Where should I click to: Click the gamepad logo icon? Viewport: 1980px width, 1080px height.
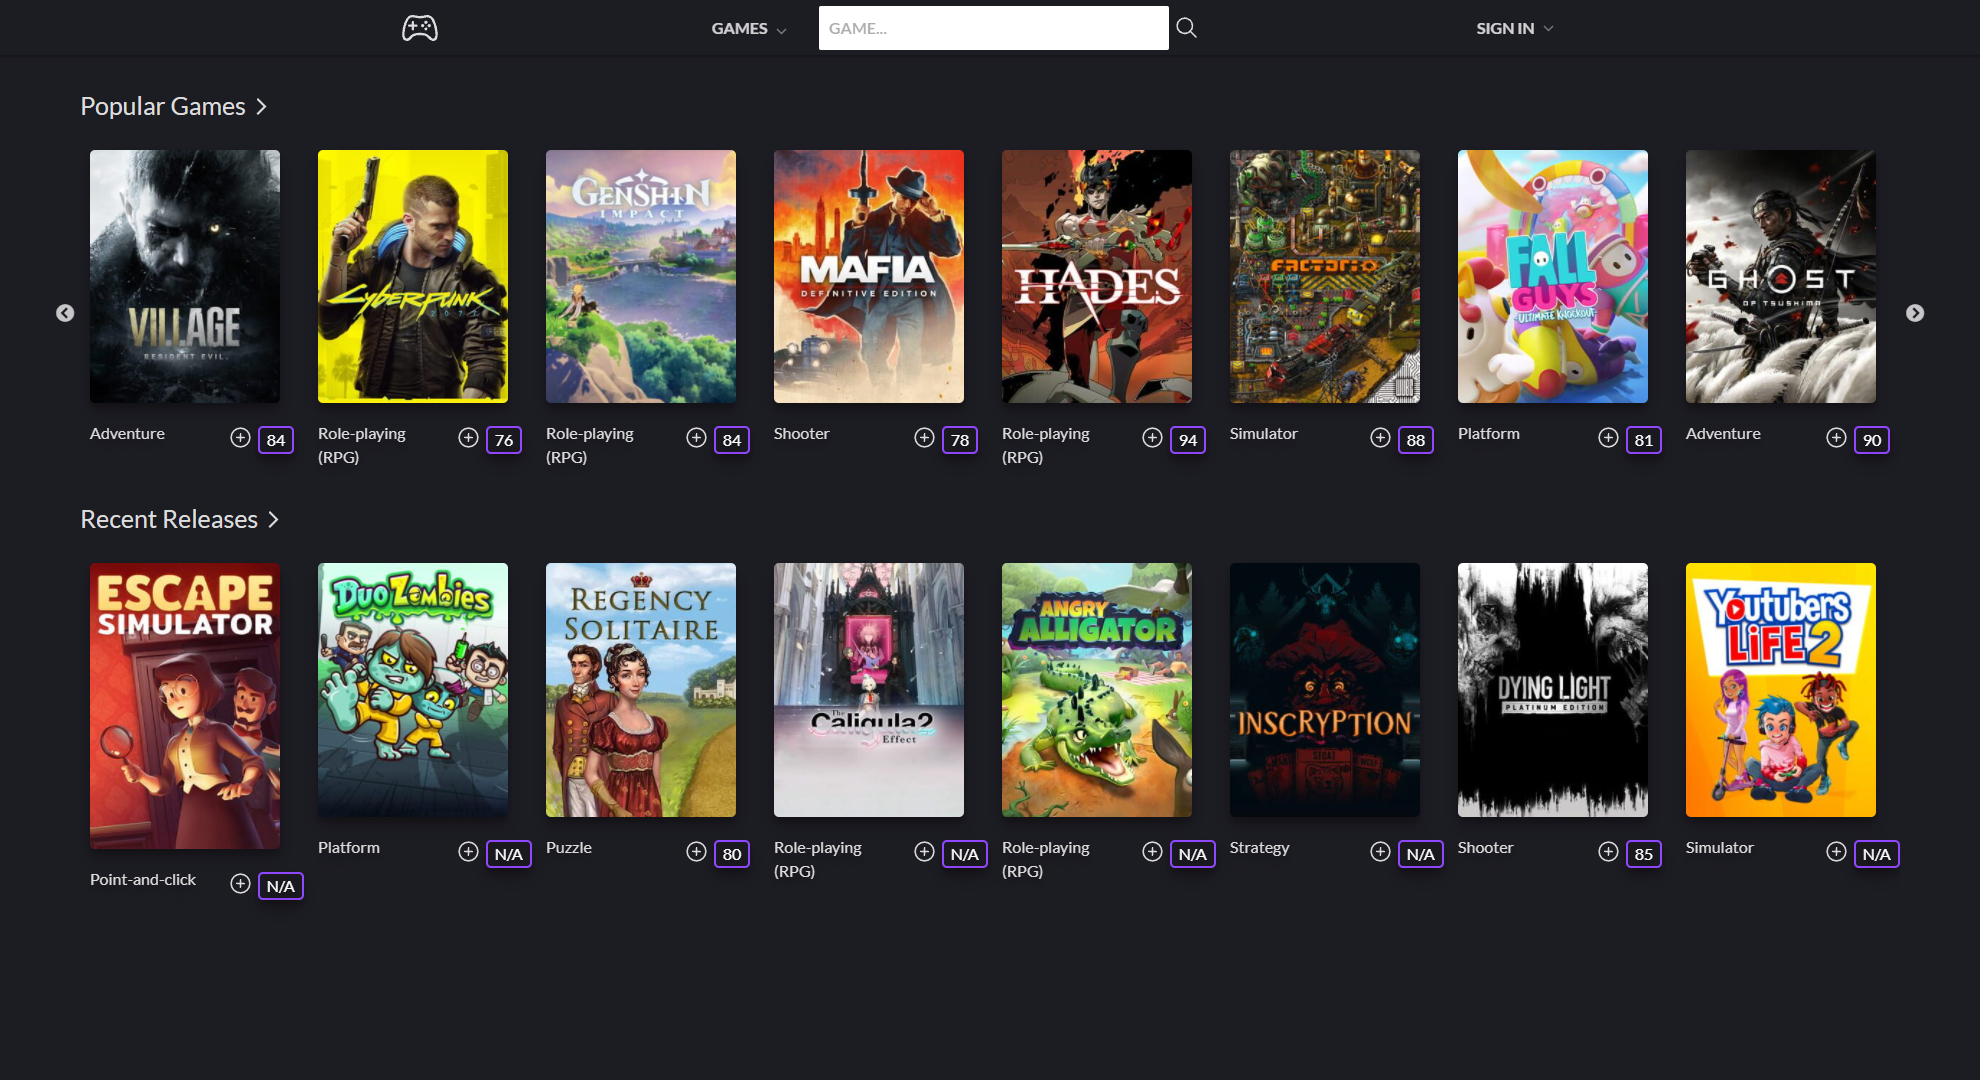coord(419,27)
